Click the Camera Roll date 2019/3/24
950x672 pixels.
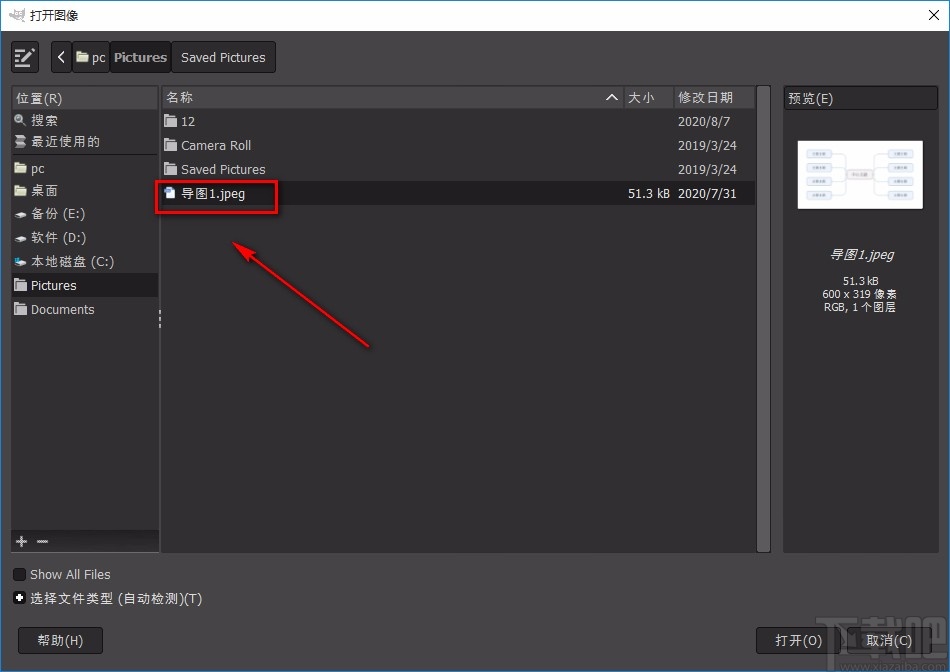[x=706, y=145]
